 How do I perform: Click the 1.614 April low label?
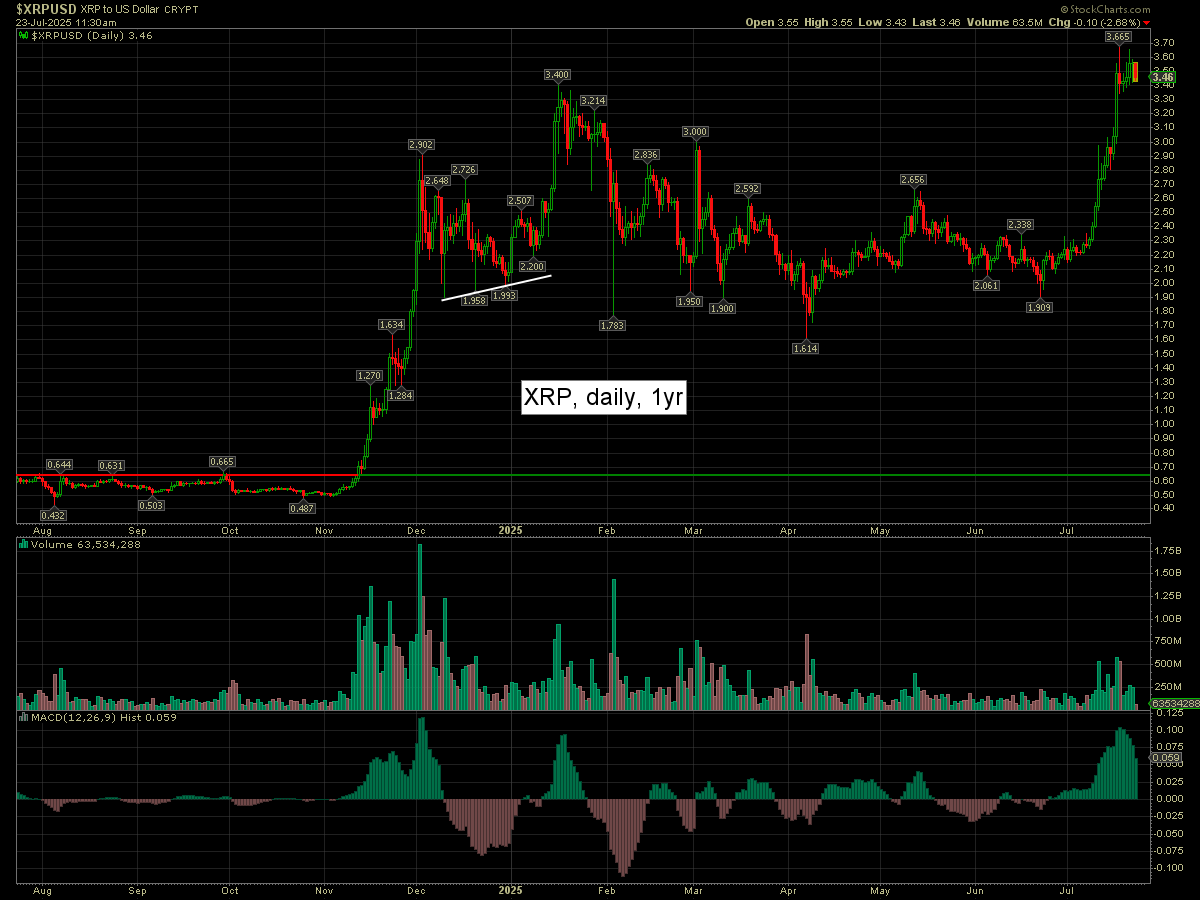point(805,348)
